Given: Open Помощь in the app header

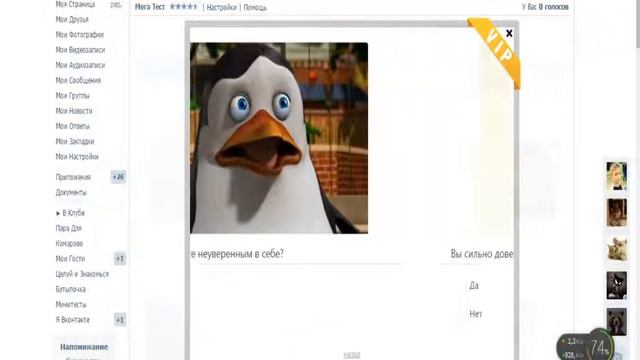Looking at the screenshot, I should click(255, 7).
